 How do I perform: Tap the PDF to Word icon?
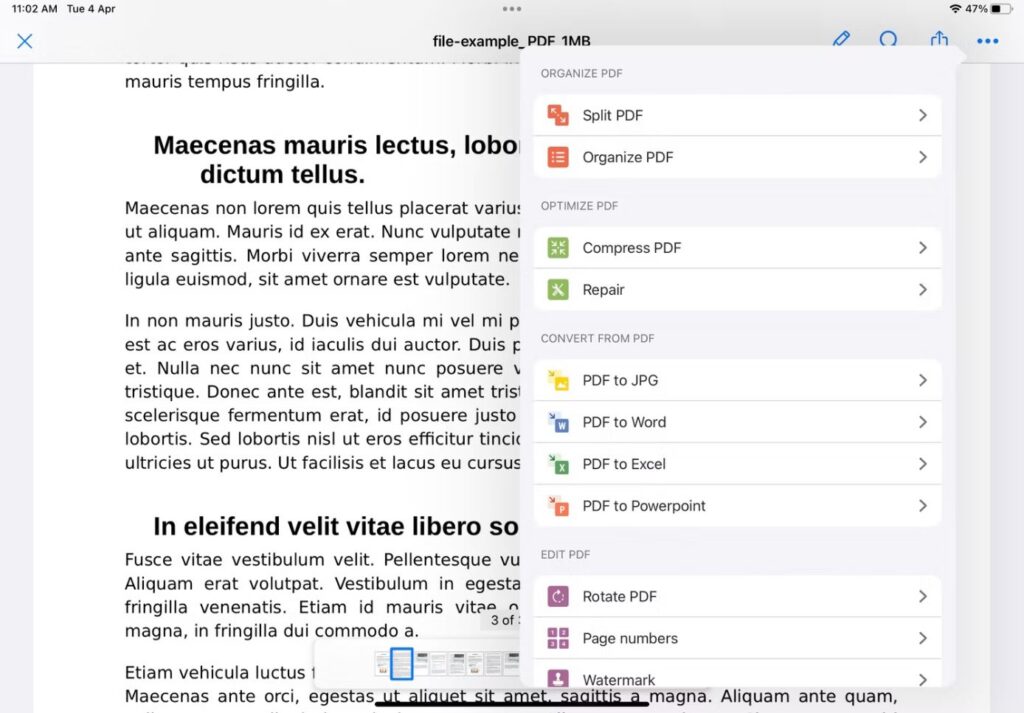click(558, 422)
